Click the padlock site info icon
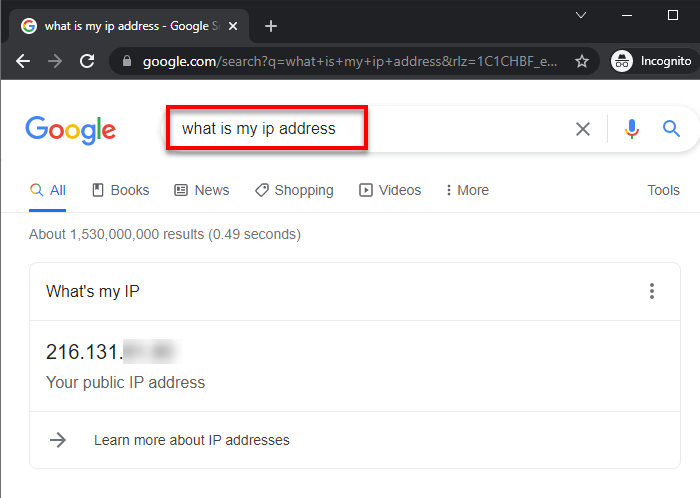 pos(127,61)
